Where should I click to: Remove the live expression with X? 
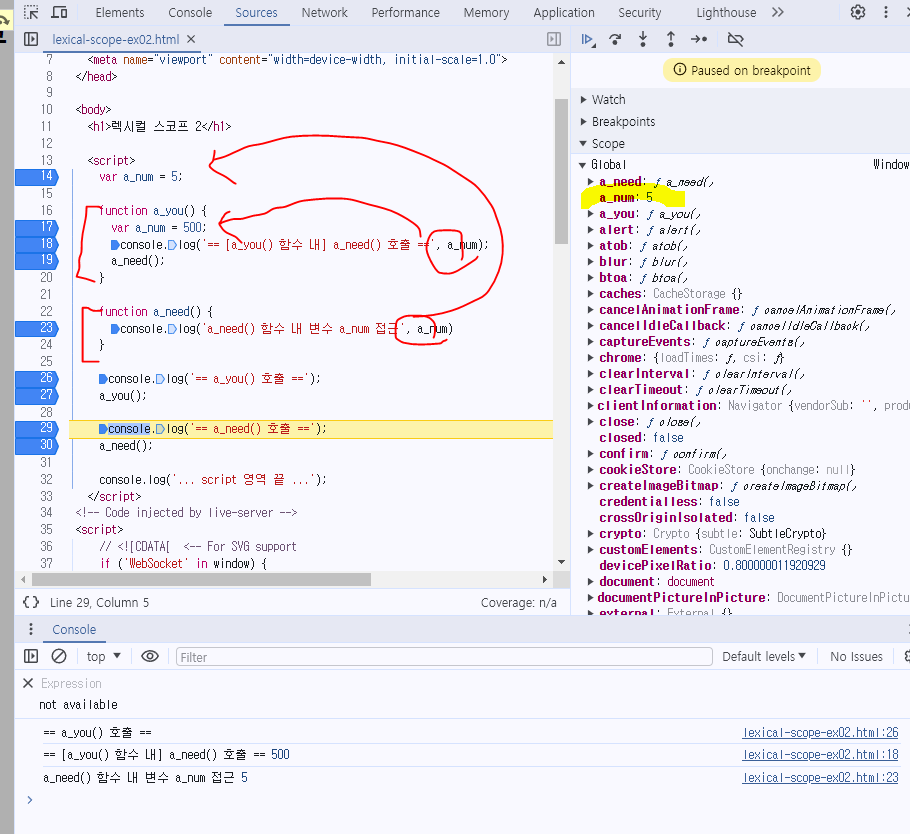click(x=28, y=683)
